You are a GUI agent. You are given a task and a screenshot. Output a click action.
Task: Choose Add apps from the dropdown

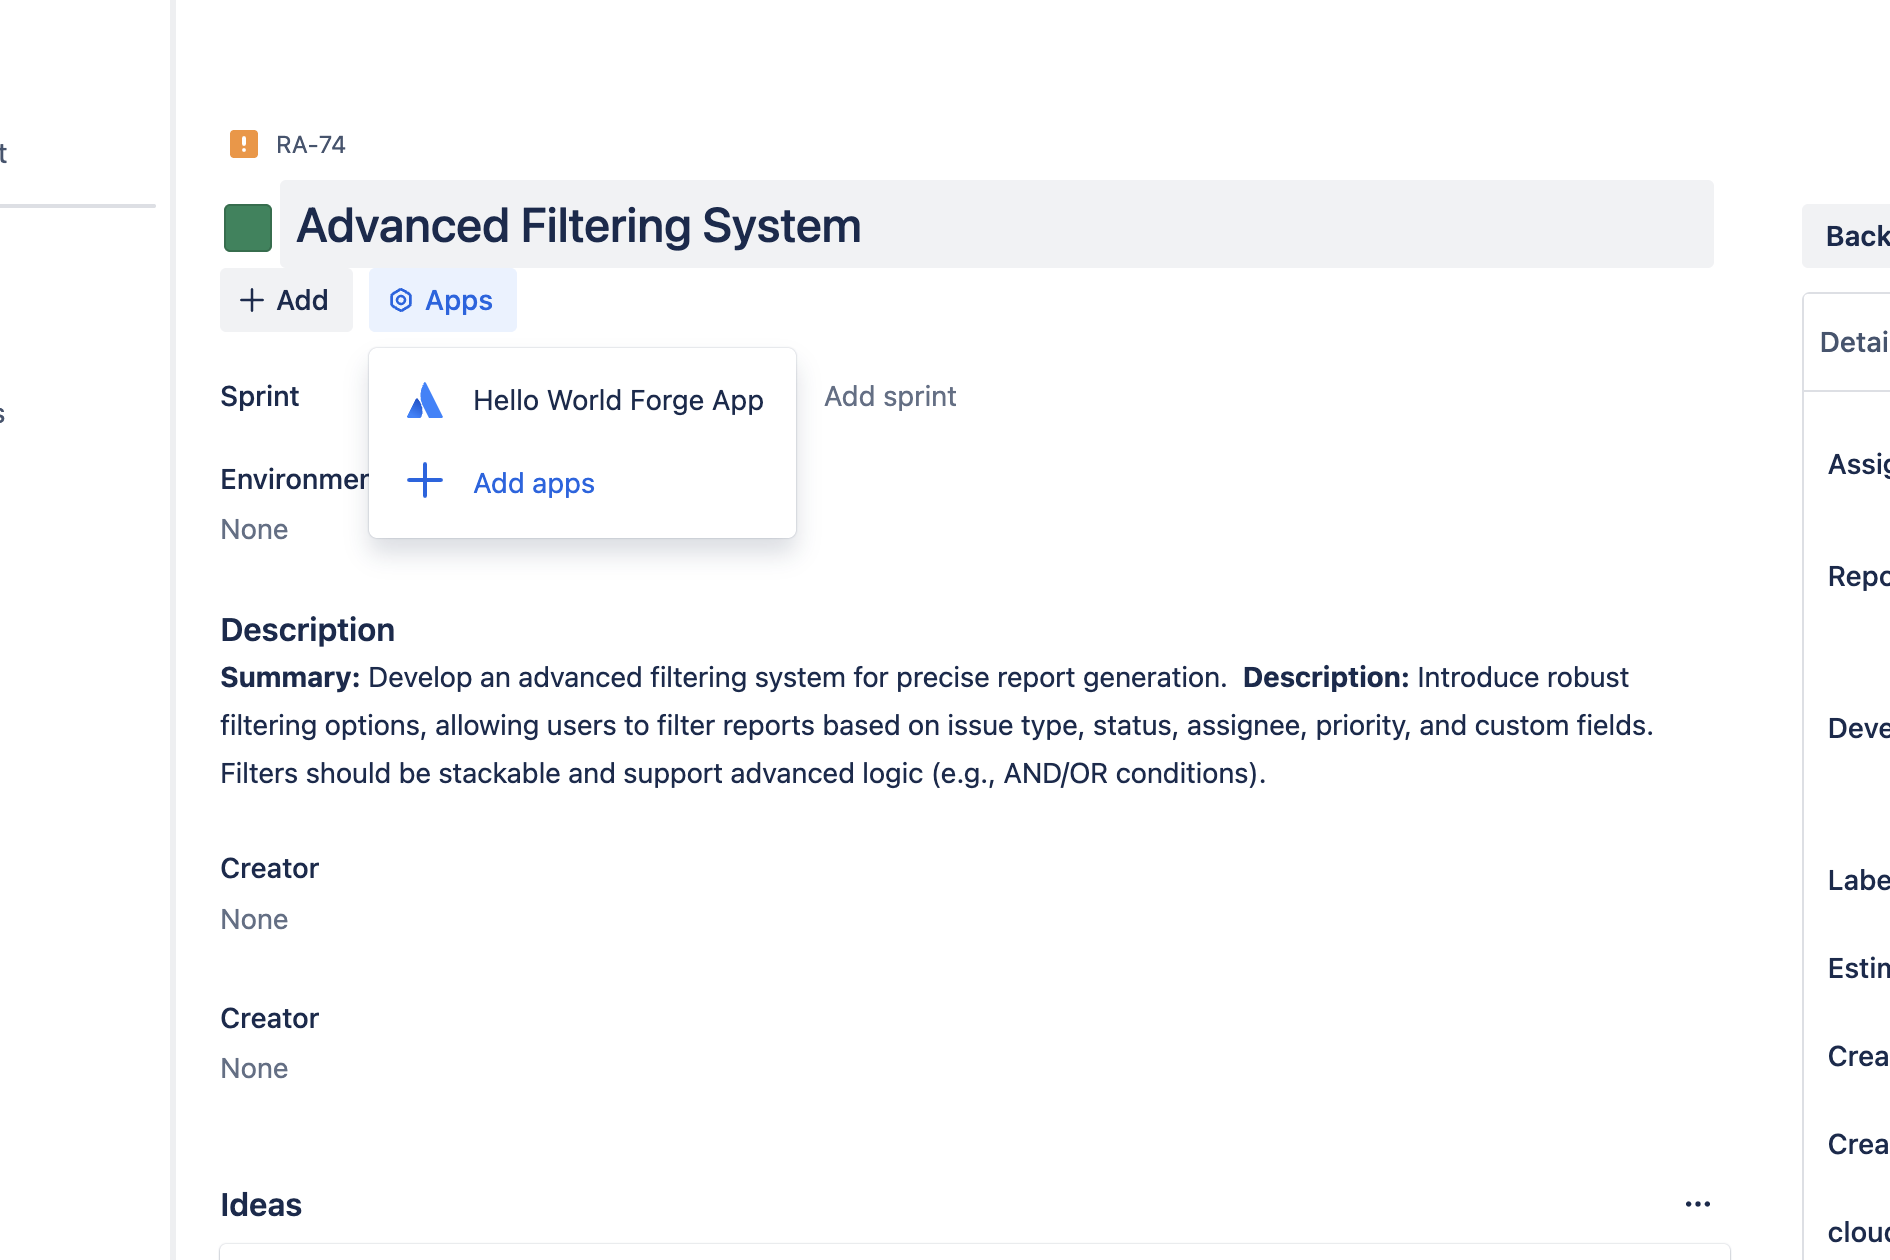tap(583, 483)
